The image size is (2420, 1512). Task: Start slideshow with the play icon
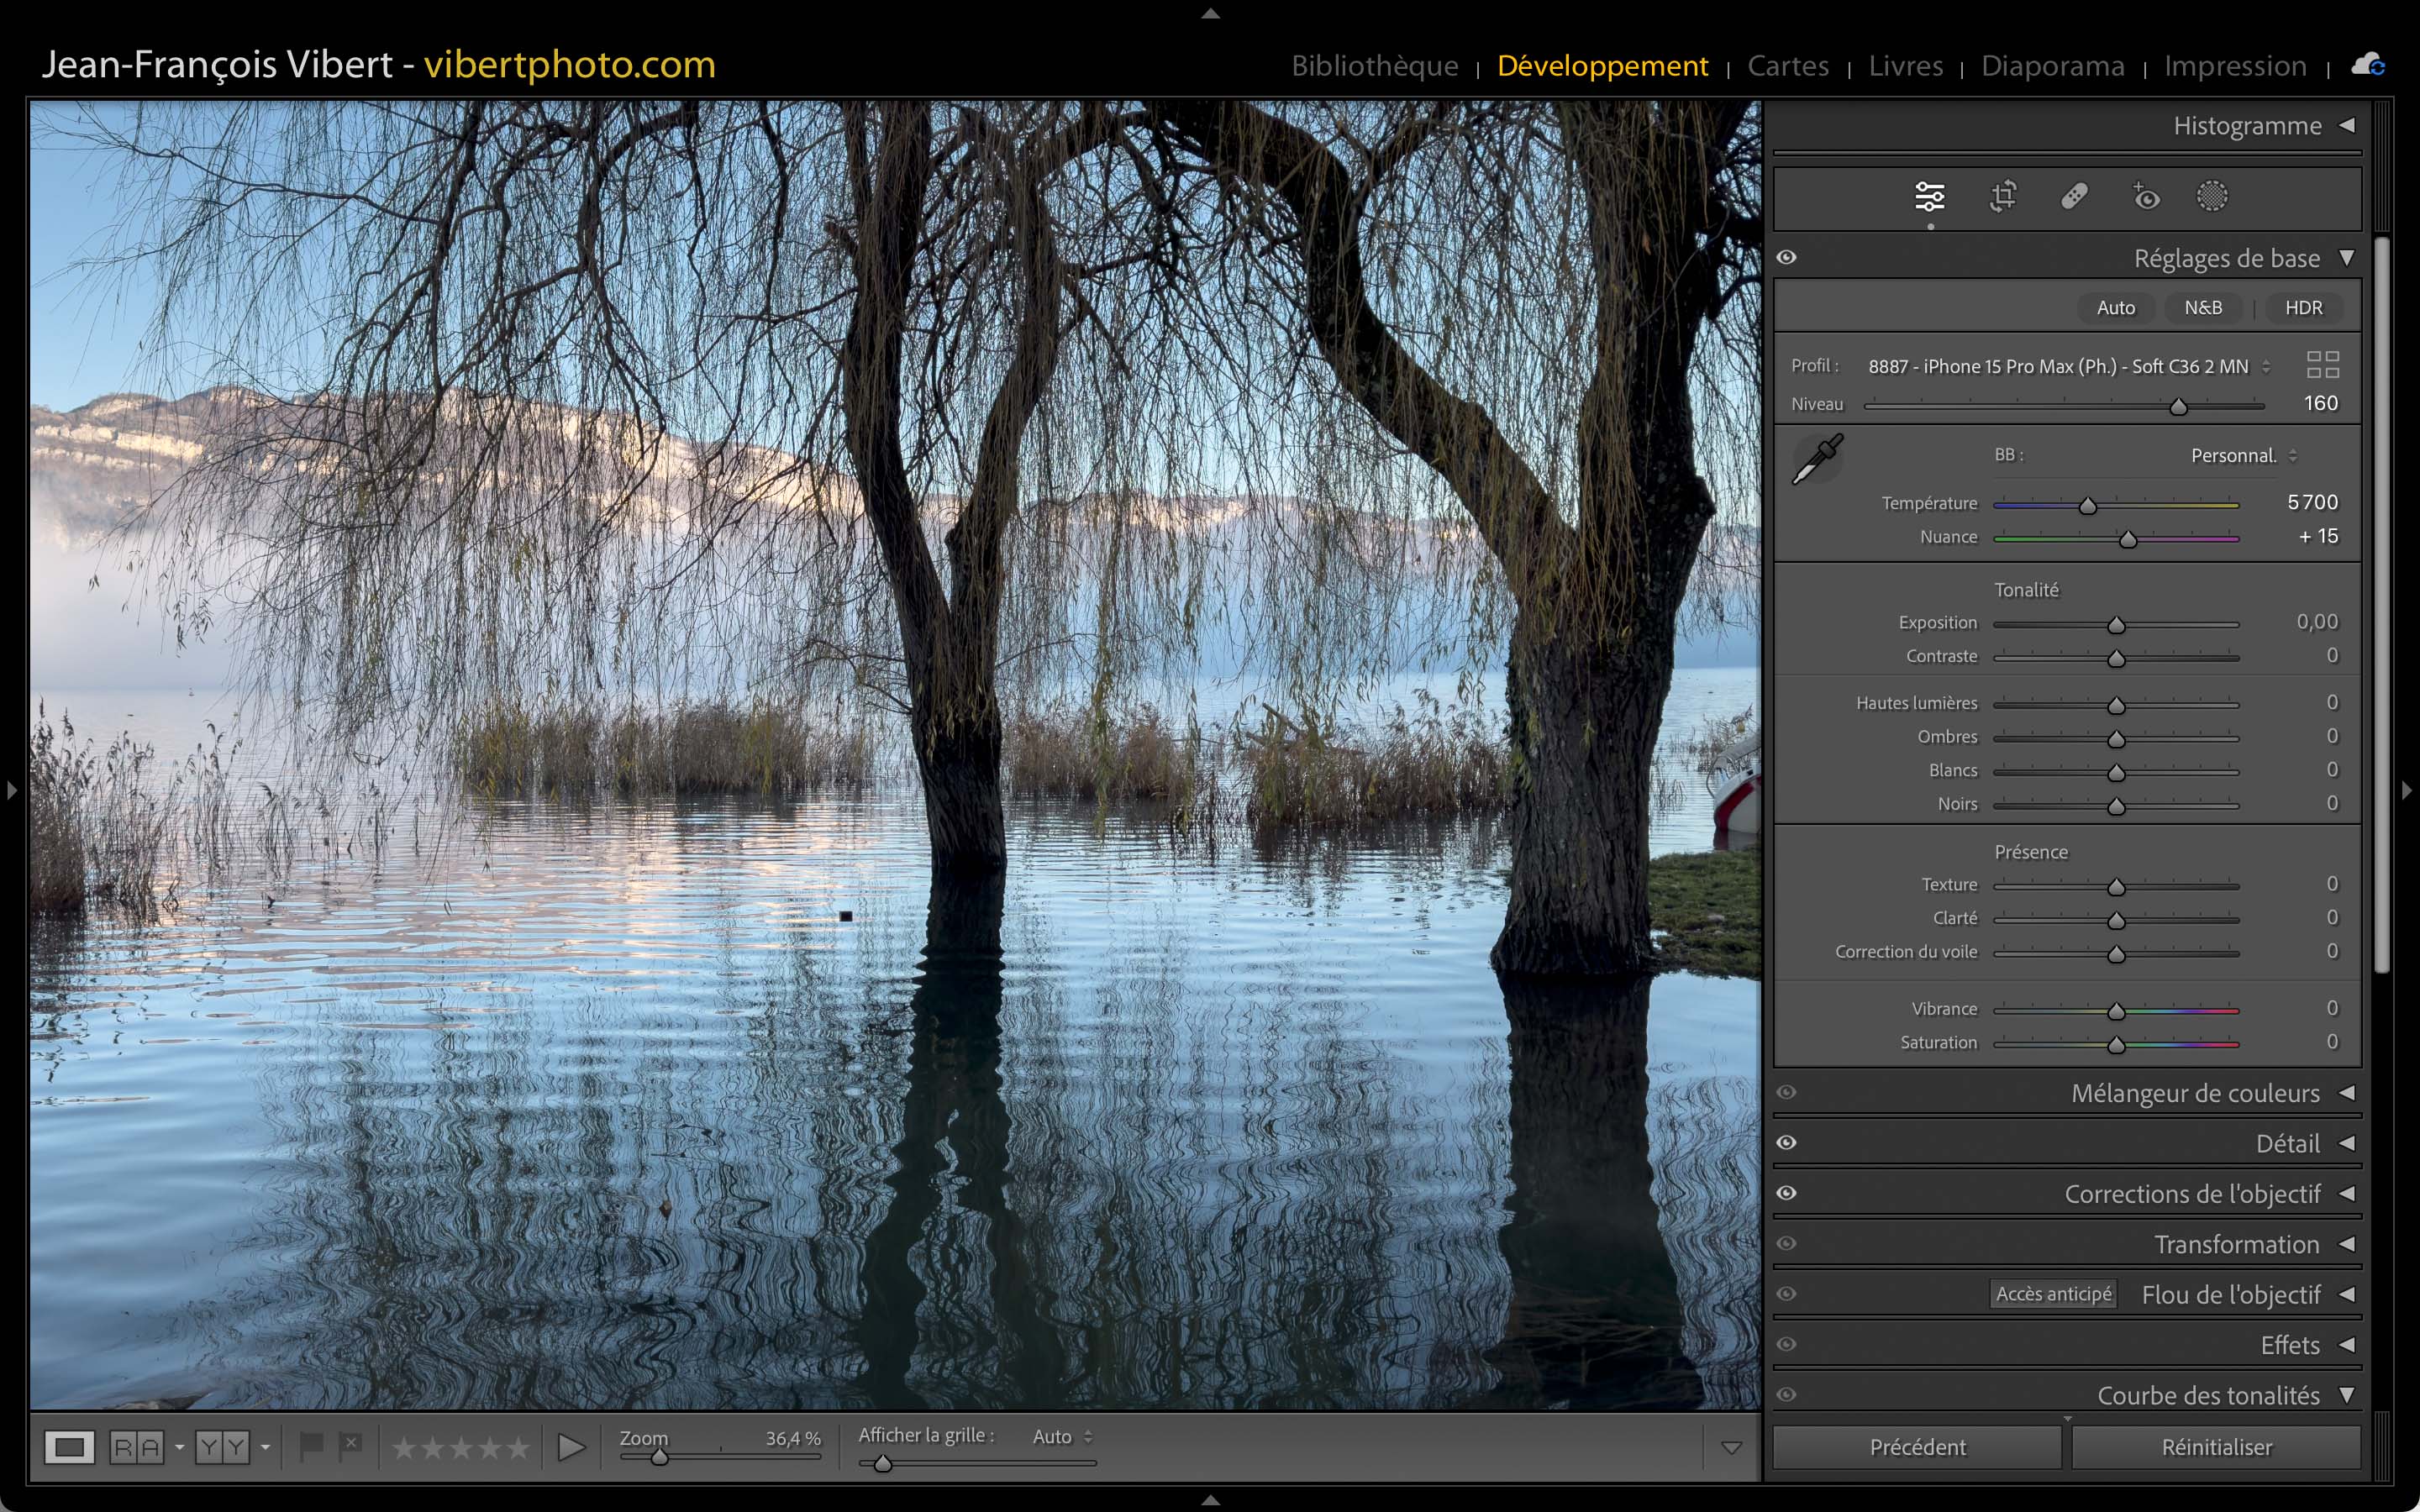click(x=571, y=1447)
